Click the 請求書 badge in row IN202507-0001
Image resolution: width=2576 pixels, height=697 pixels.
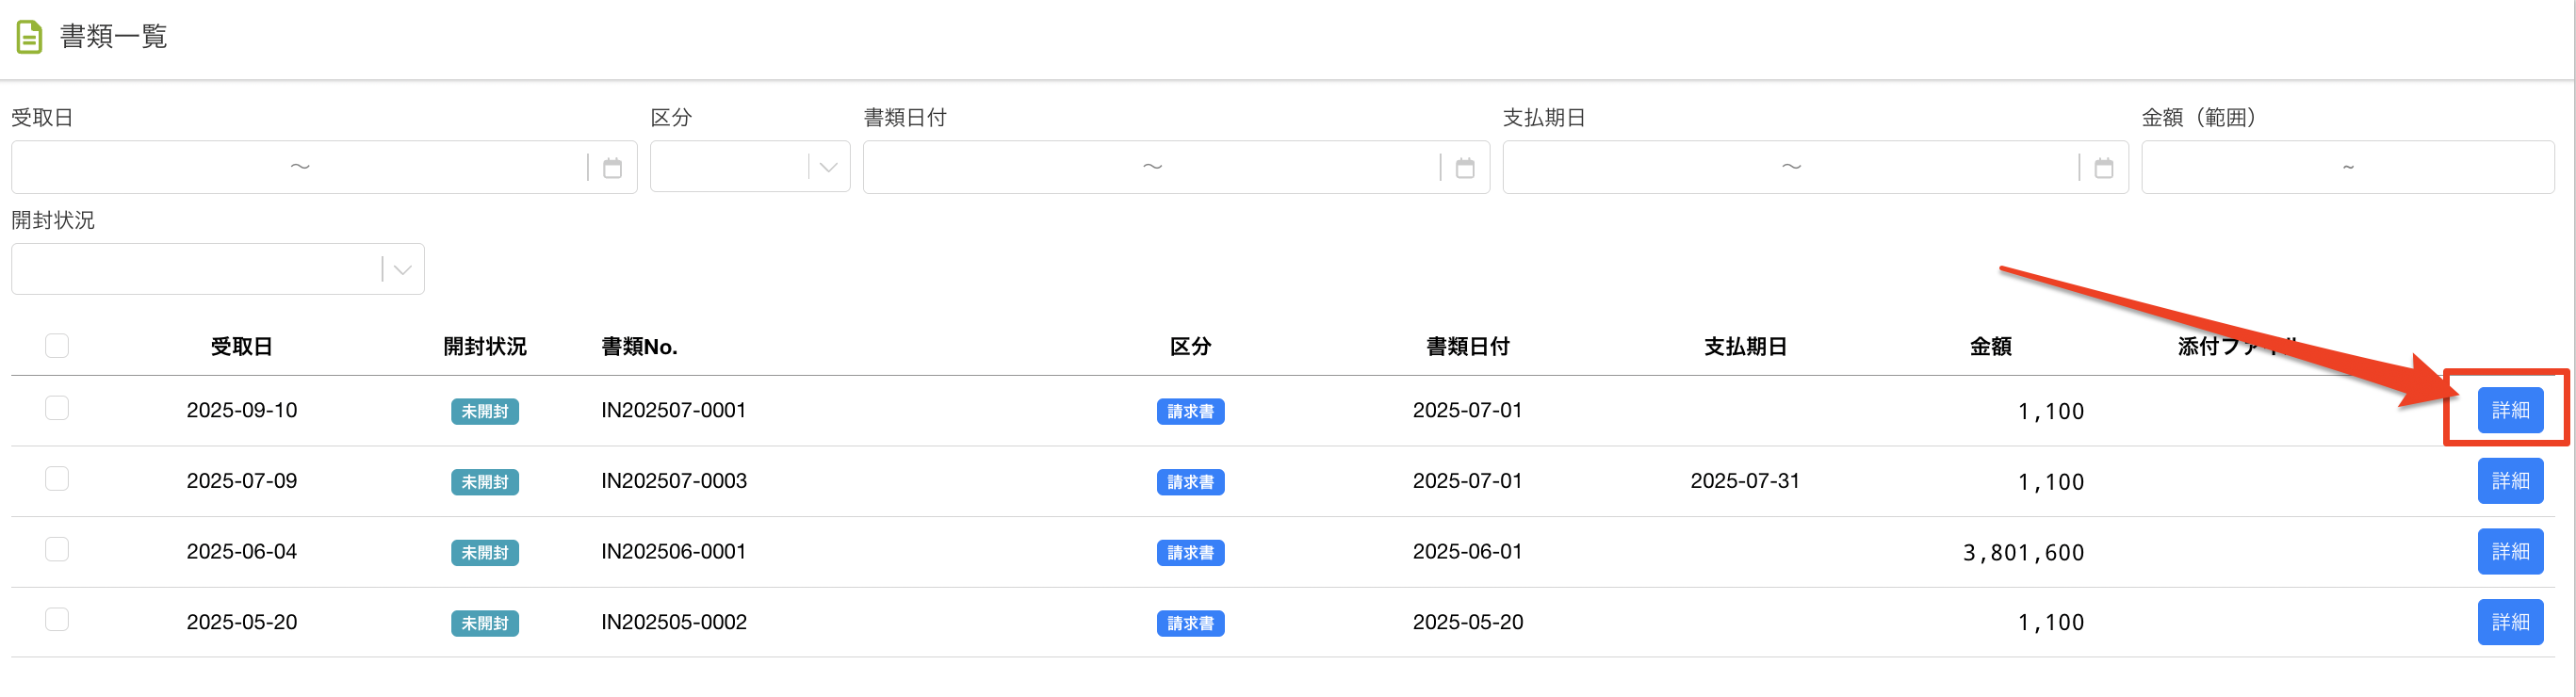coord(1190,412)
